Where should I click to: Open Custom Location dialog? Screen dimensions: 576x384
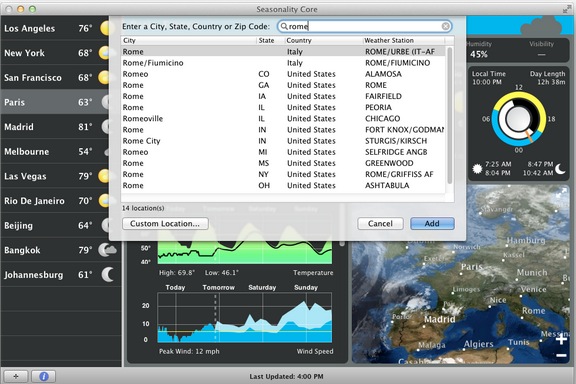pyautogui.click(x=165, y=223)
